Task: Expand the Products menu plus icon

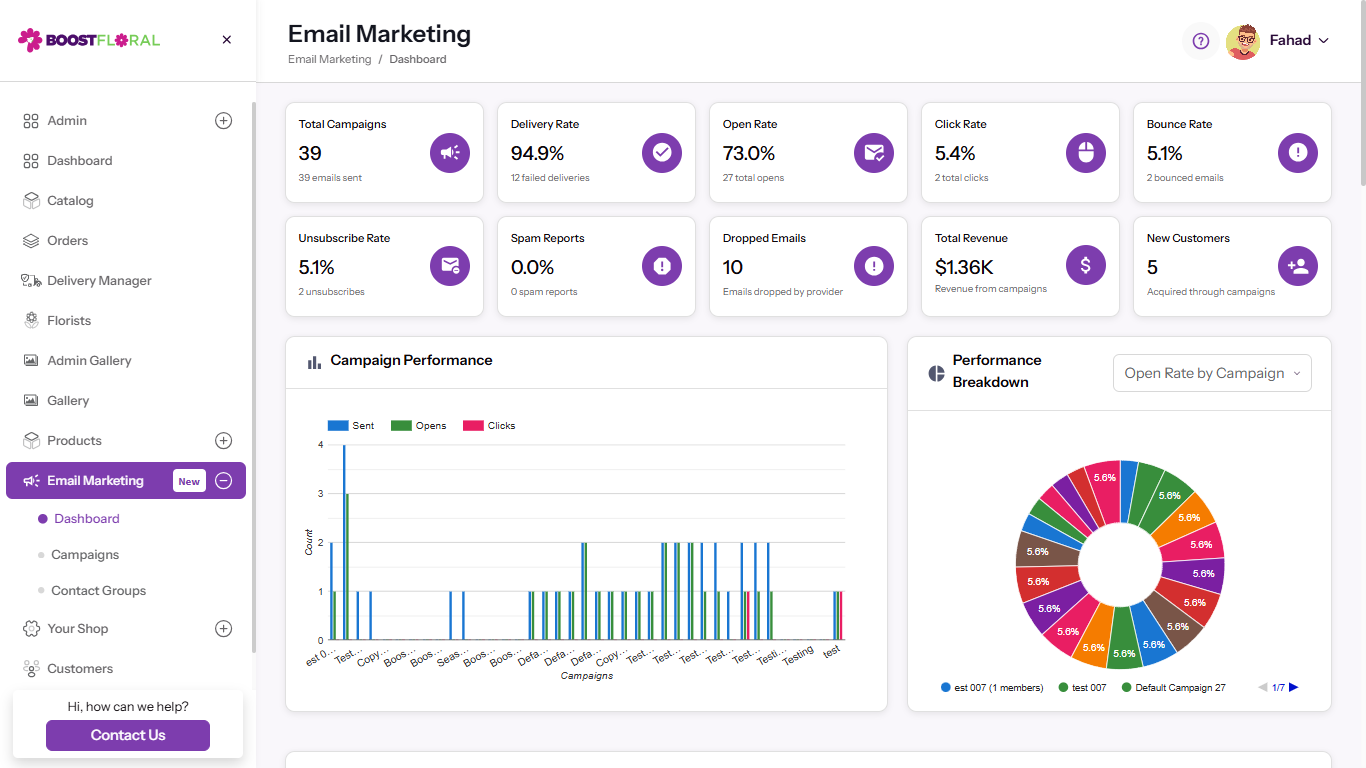Action: click(x=224, y=441)
